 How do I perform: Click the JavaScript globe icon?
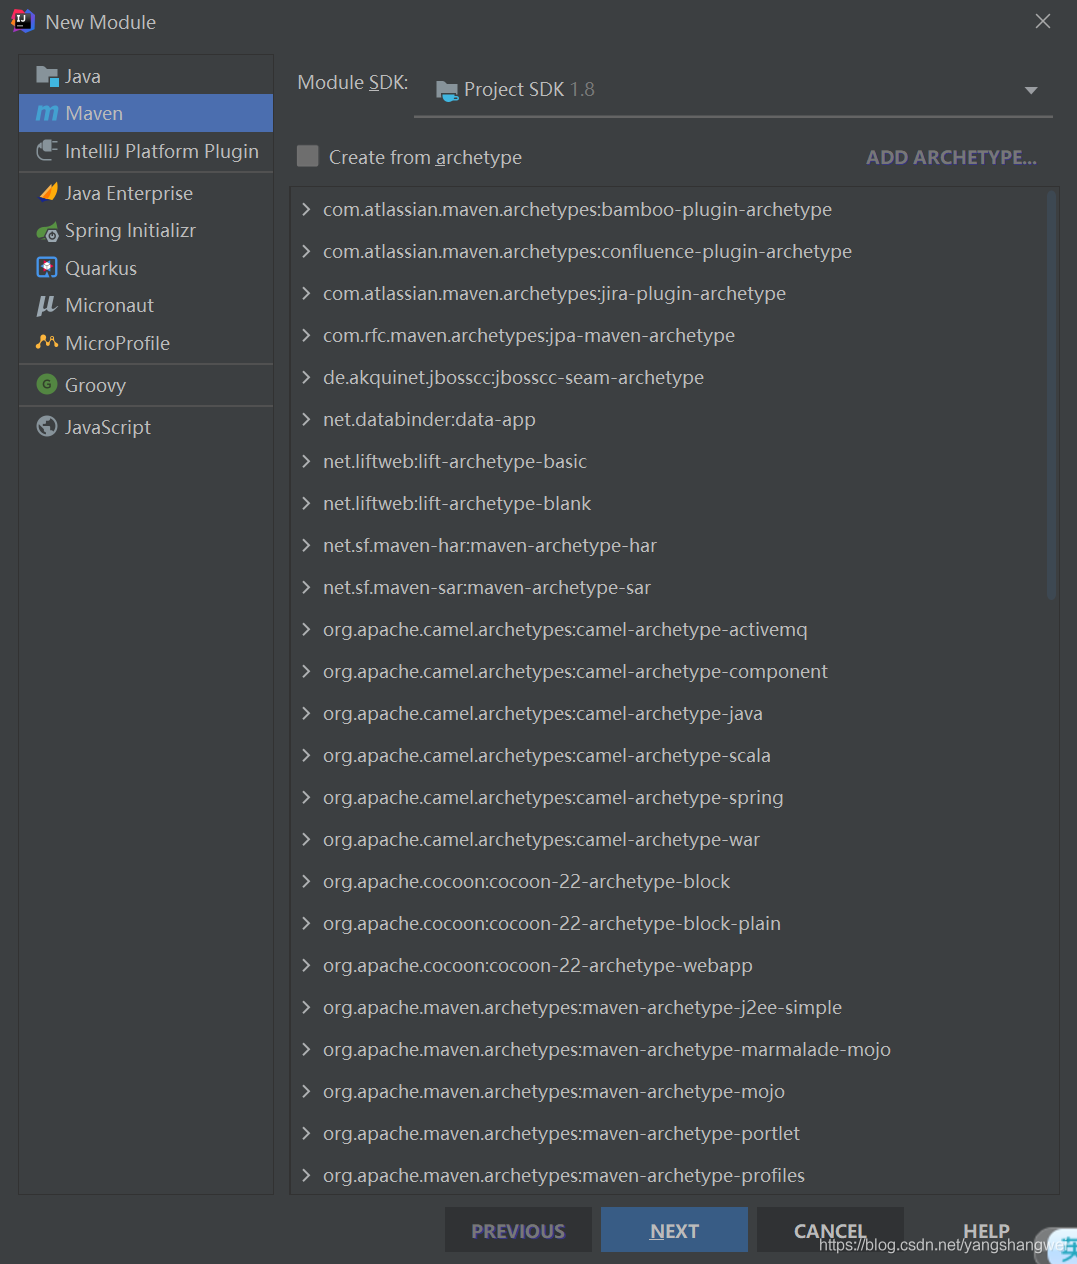pos(47,427)
